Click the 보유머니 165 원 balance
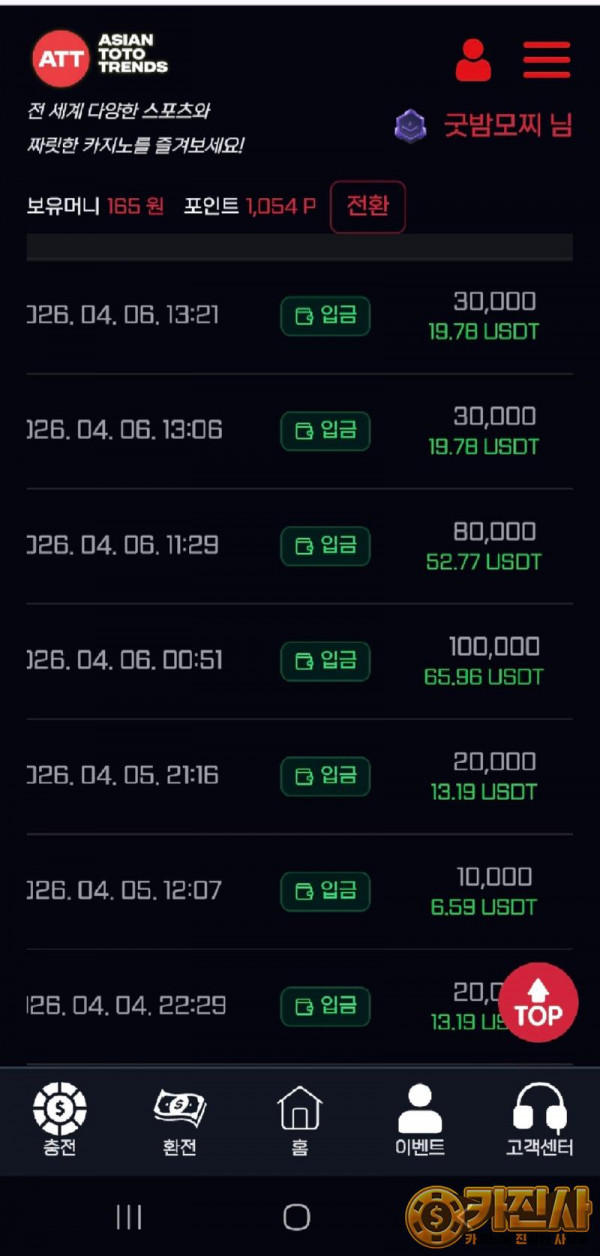Screen dimensions: 600x1256 tap(95, 207)
